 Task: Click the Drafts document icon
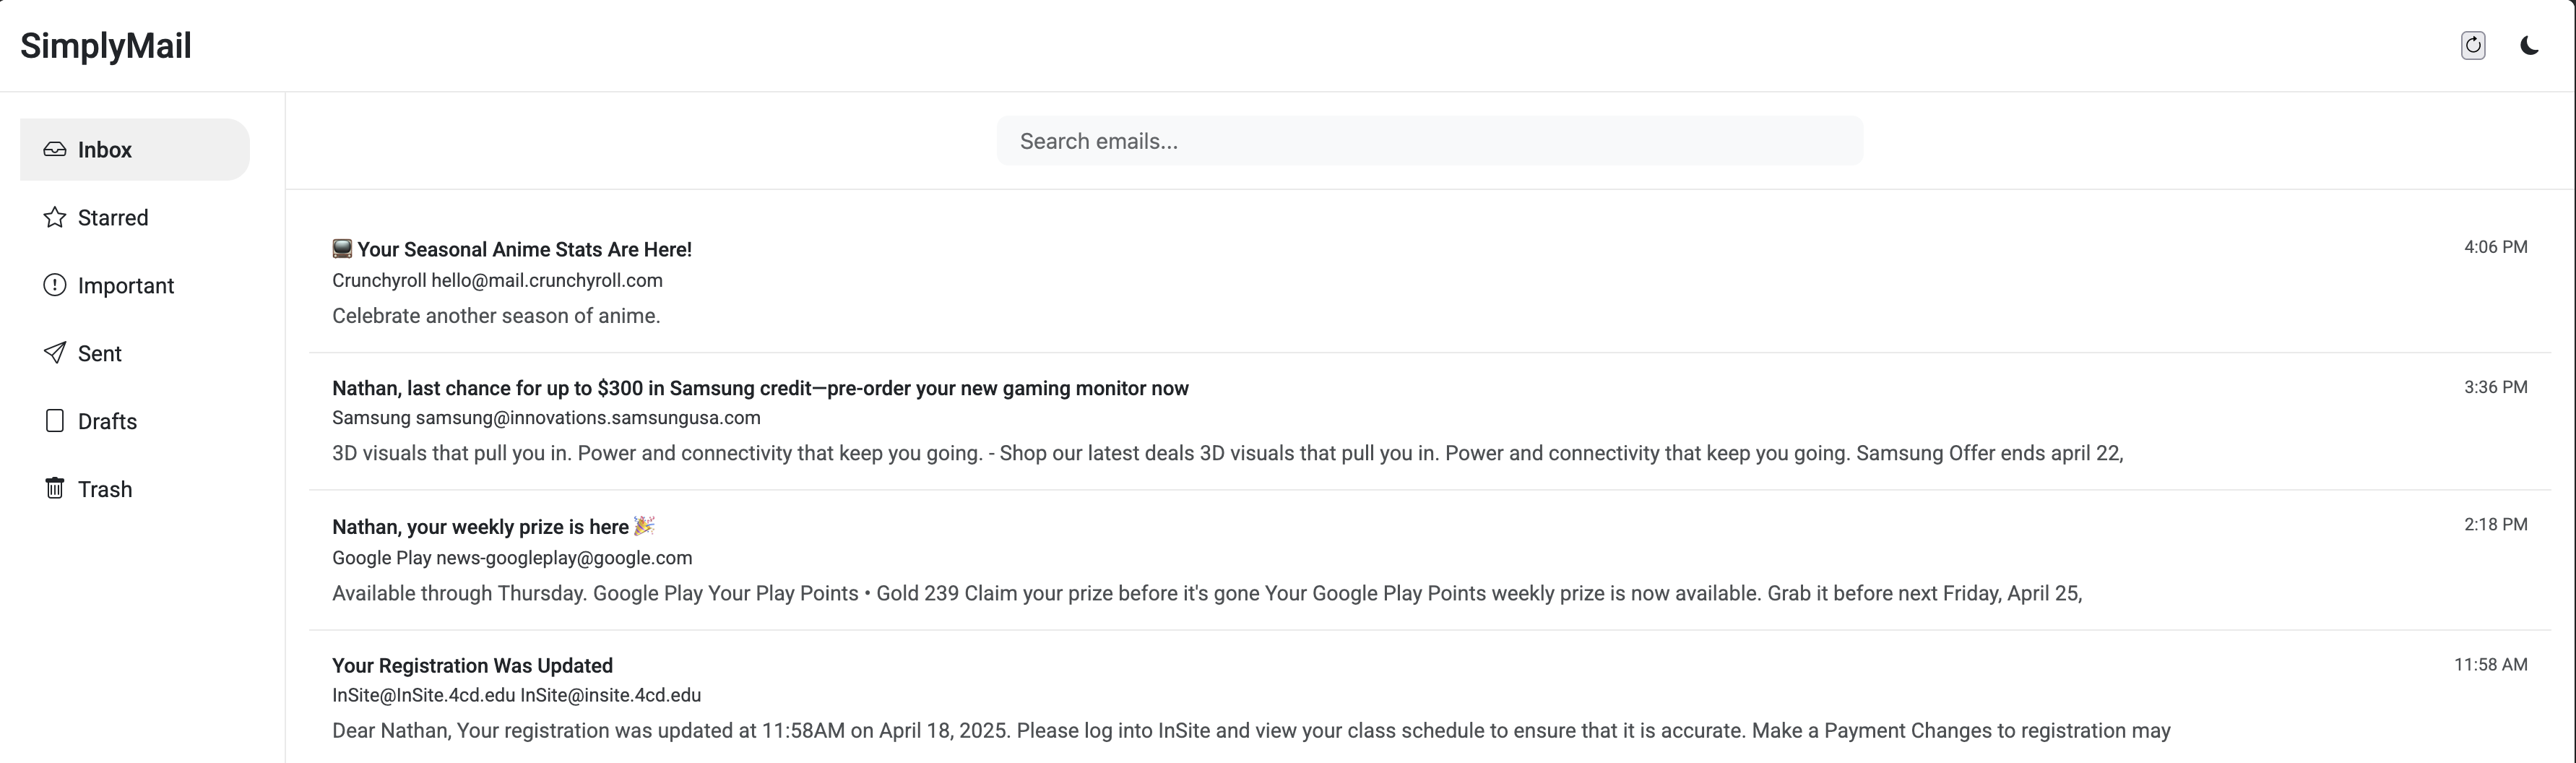pos(55,421)
